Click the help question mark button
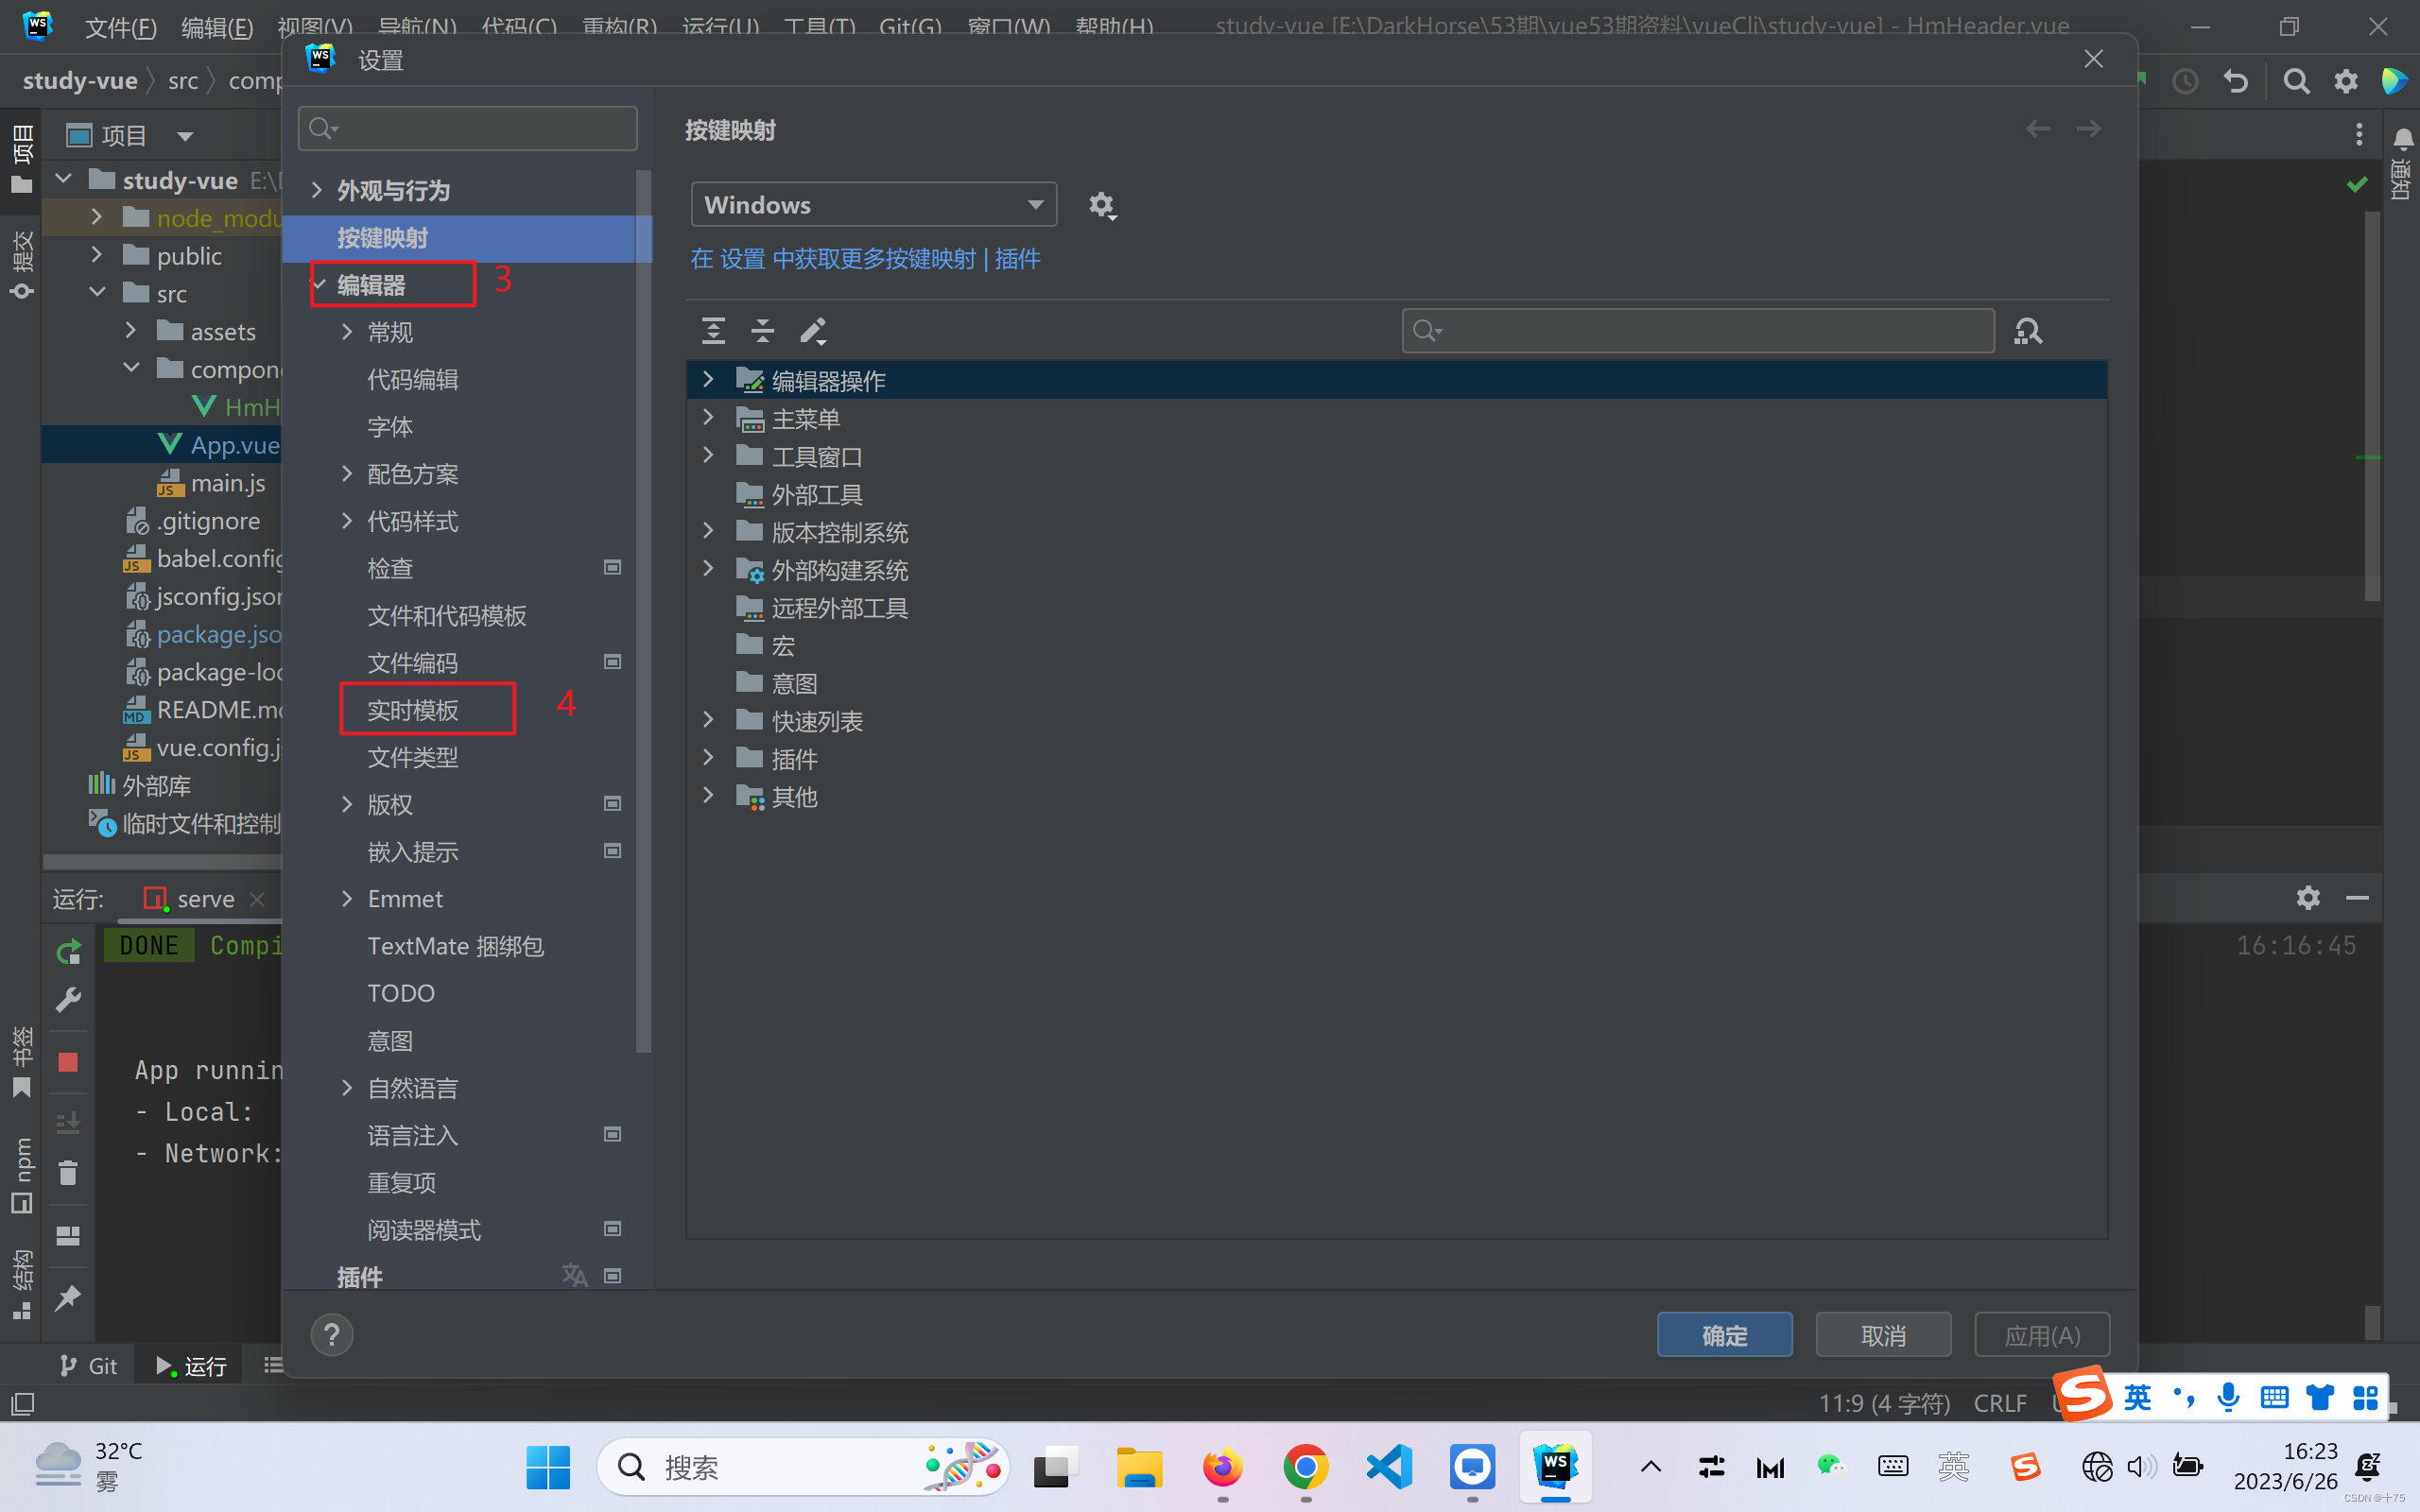The height and width of the screenshot is (1512, 2420). pos(332,1335)
